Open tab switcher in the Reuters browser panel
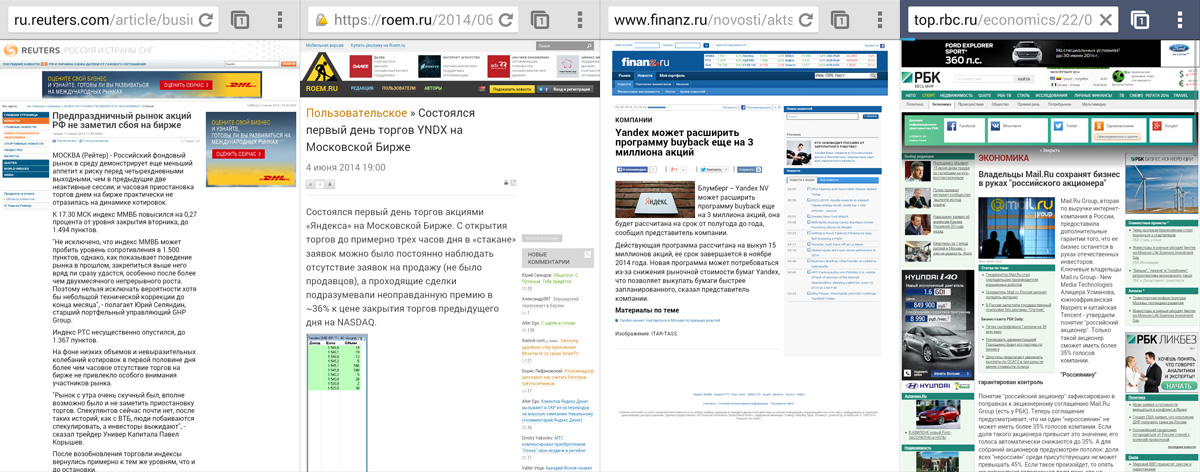 [x=240, y=20]
